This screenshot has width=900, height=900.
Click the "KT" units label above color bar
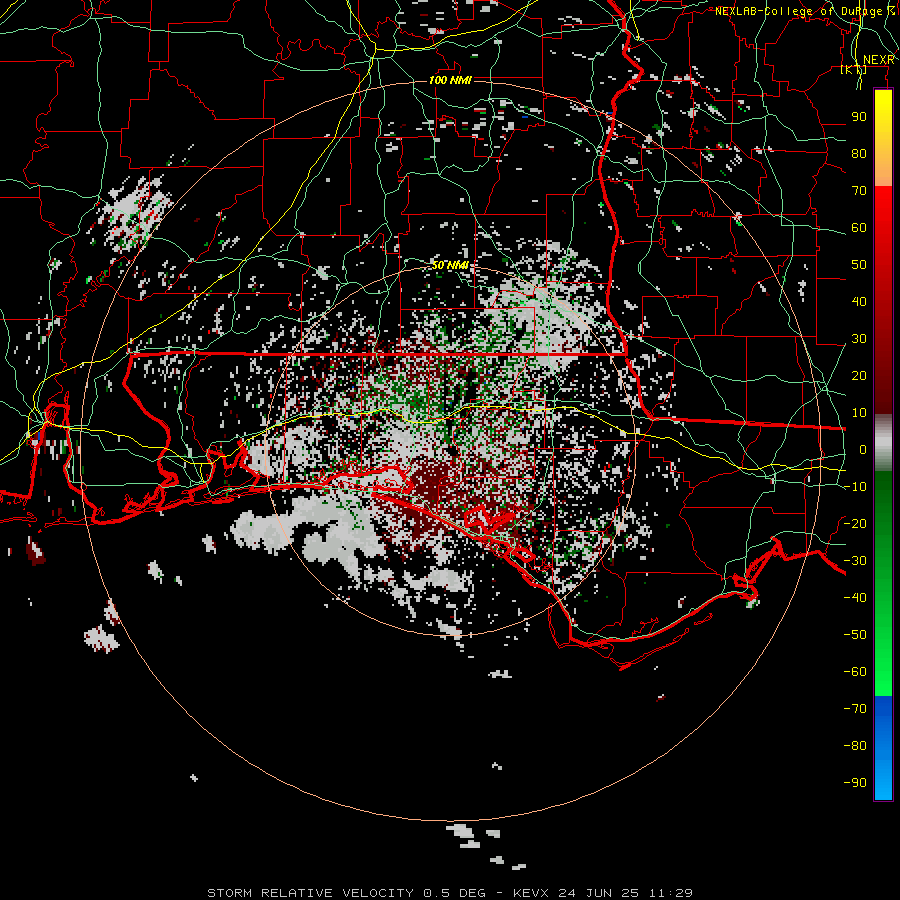coord(854,70)
